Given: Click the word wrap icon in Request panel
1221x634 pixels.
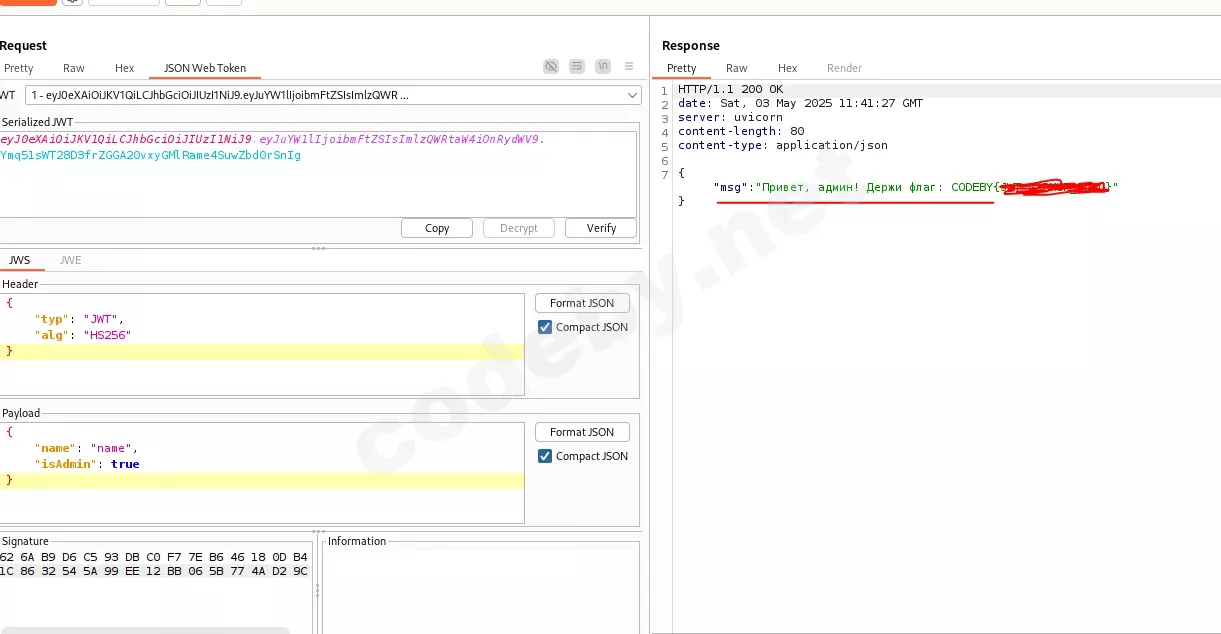Looking at the screenshot, I should 577,67.
